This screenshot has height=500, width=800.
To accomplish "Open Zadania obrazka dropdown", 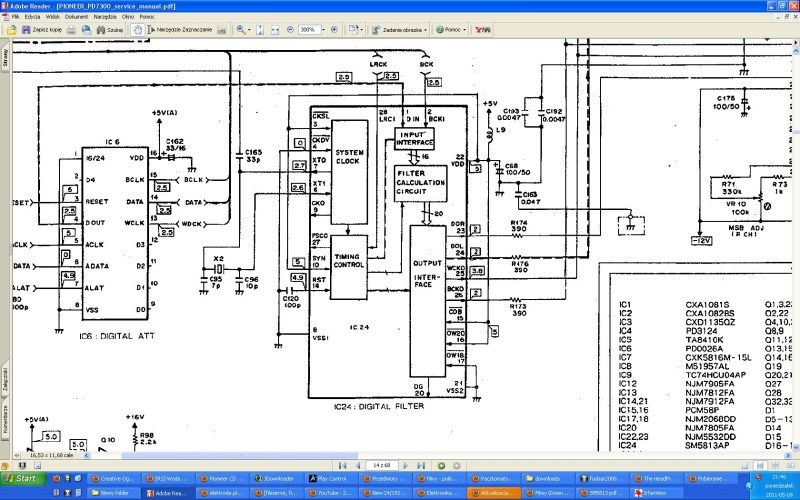I will [399, 30].
